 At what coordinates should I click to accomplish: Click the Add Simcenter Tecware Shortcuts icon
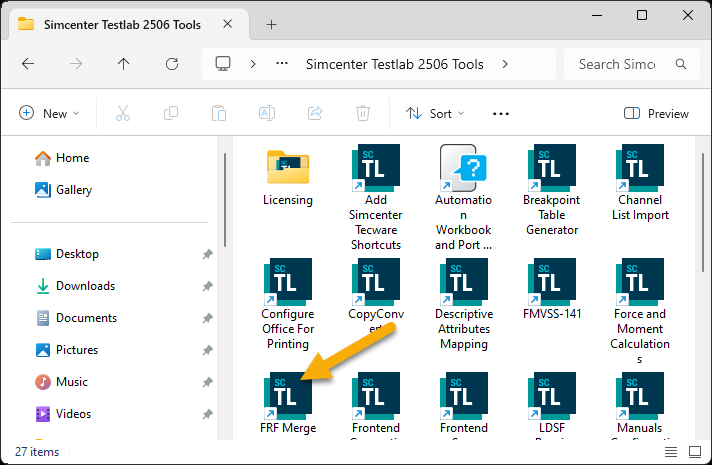pos(376,168)
